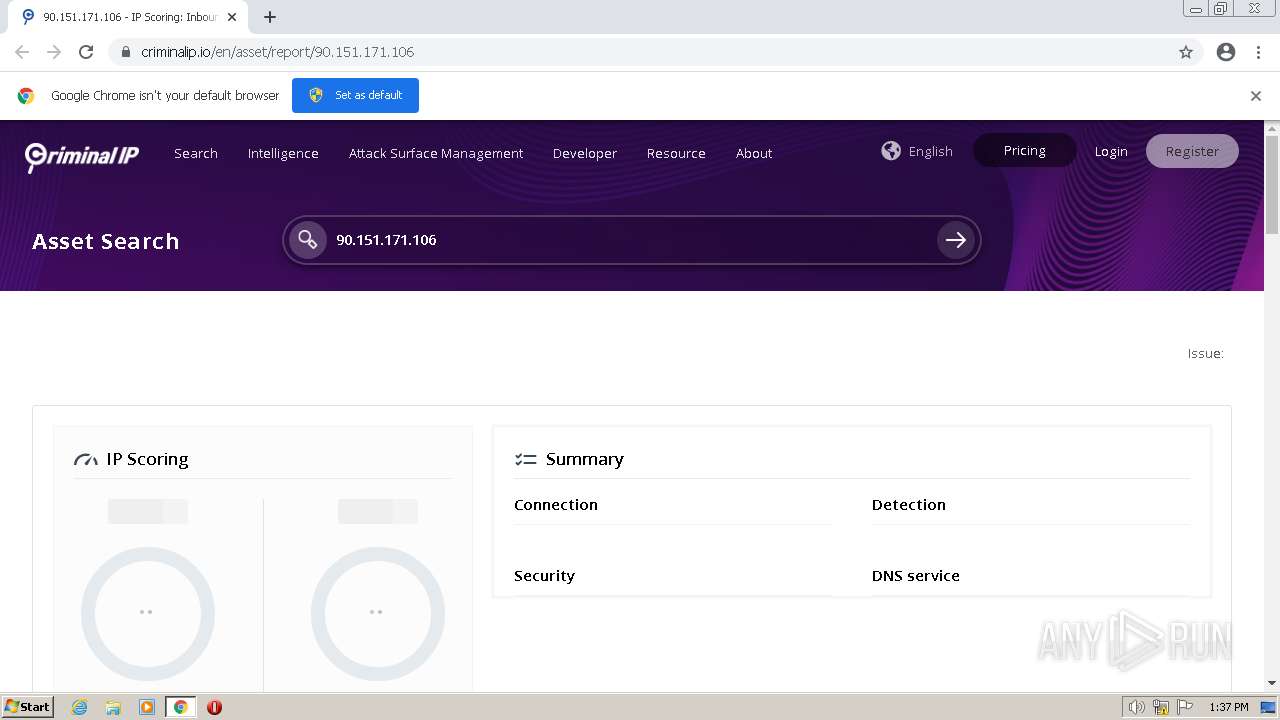This screenshot has width=1280, height=720.
Task: Click the taskbar clock showing 1:37 PM
Action: [1229, 707]
